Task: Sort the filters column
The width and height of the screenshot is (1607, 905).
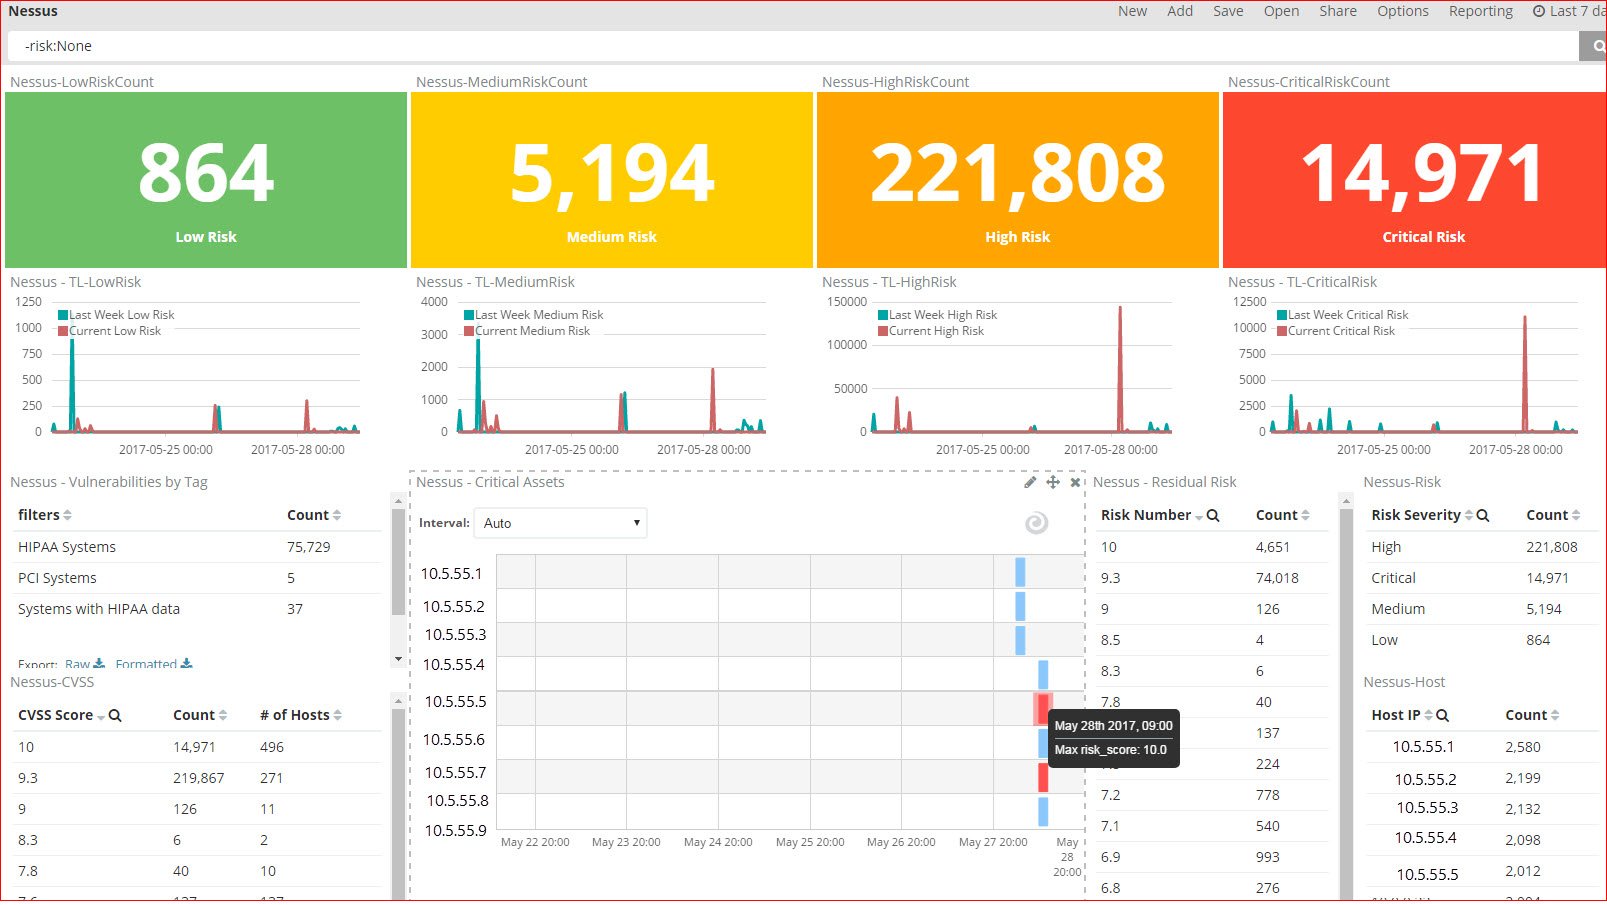Action: pyautogui.click(x=67, y=515)
